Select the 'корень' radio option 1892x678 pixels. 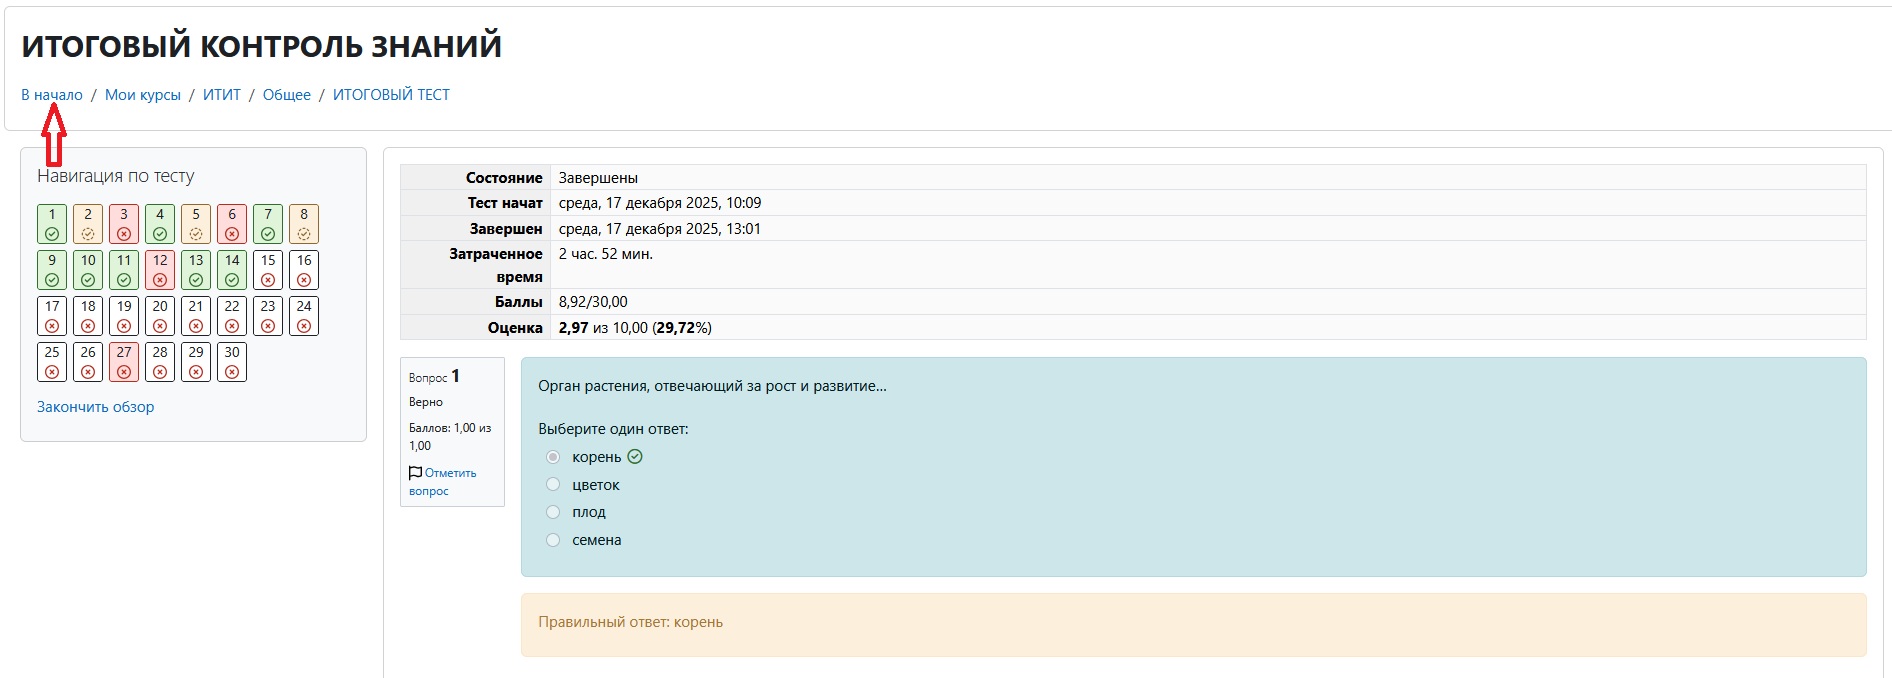pyautogui.click(x=553, y=457)
